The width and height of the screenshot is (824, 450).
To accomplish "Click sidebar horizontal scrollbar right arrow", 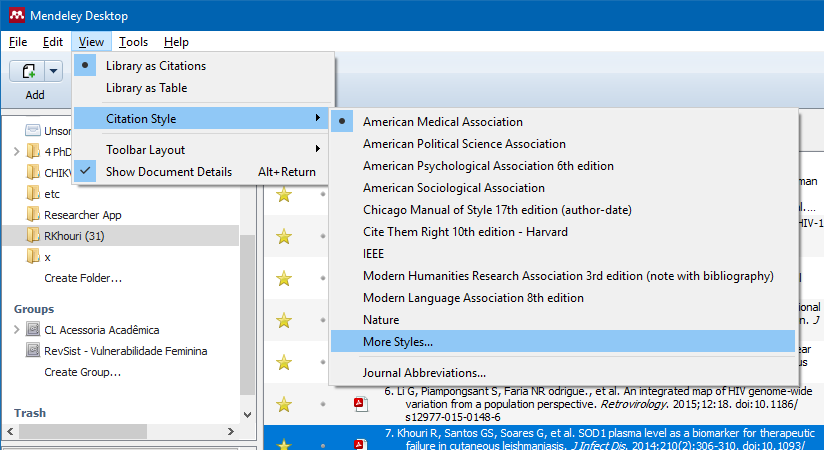I will 231,432.
